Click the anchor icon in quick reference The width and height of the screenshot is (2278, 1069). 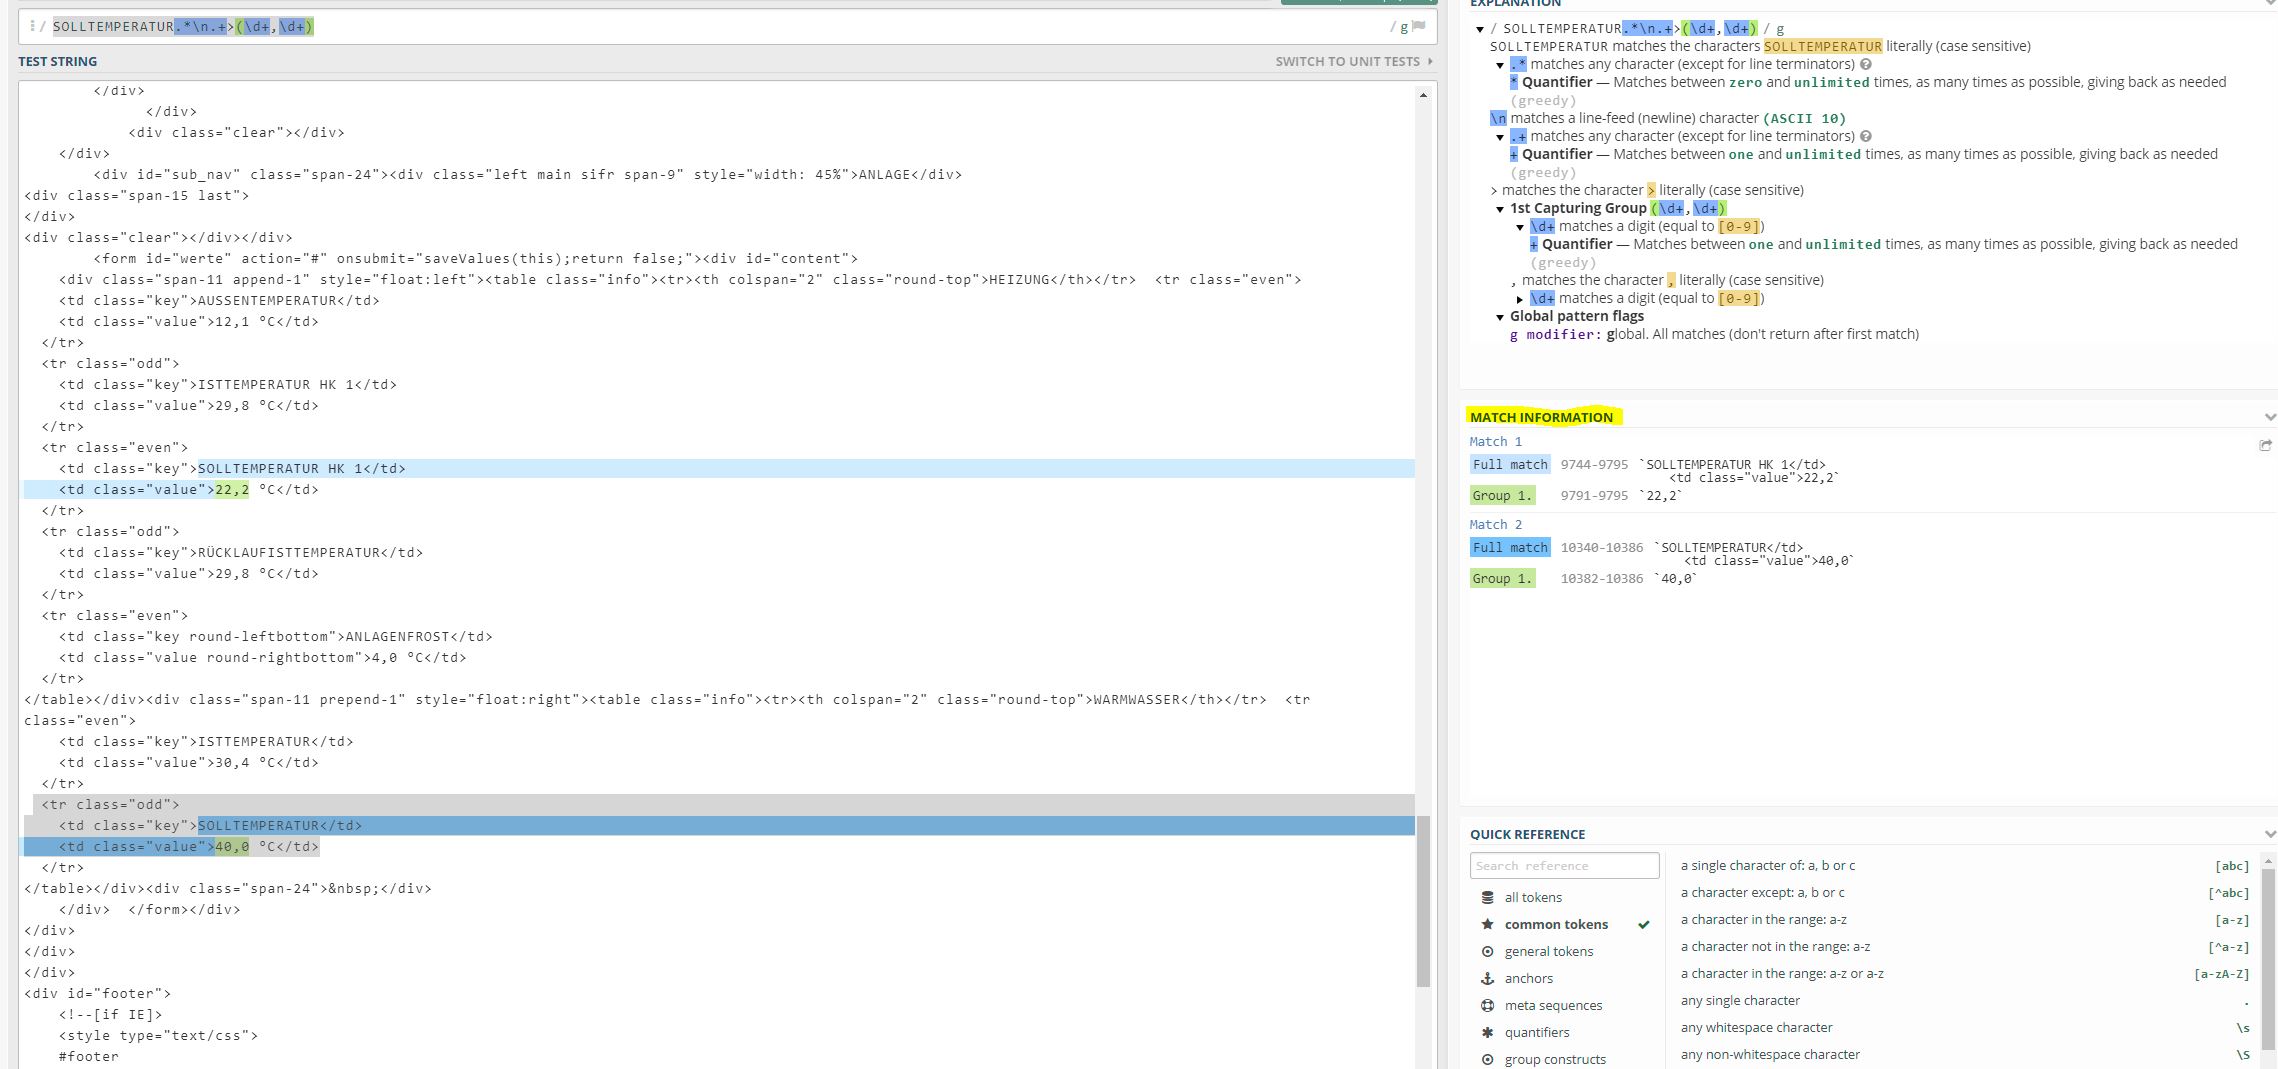(1488, 978)
